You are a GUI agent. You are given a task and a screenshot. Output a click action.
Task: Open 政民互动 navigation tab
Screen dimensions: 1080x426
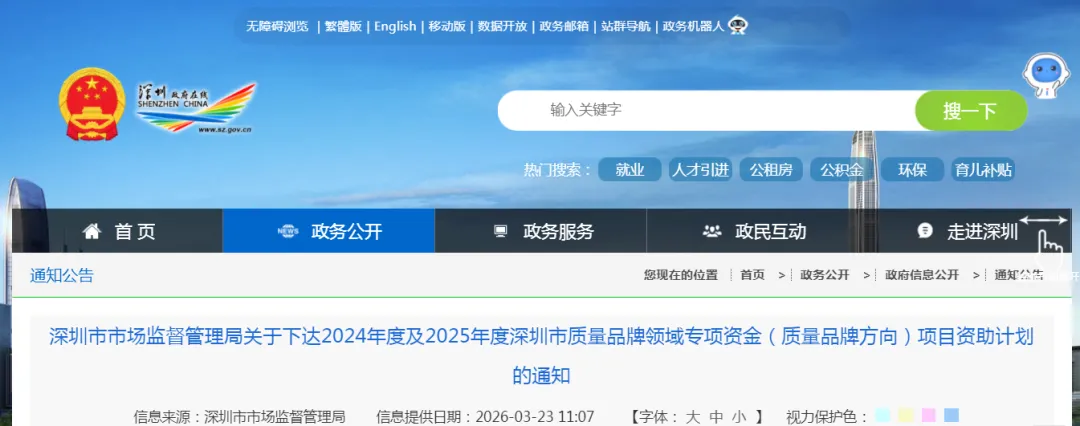(x=753, y=231)
